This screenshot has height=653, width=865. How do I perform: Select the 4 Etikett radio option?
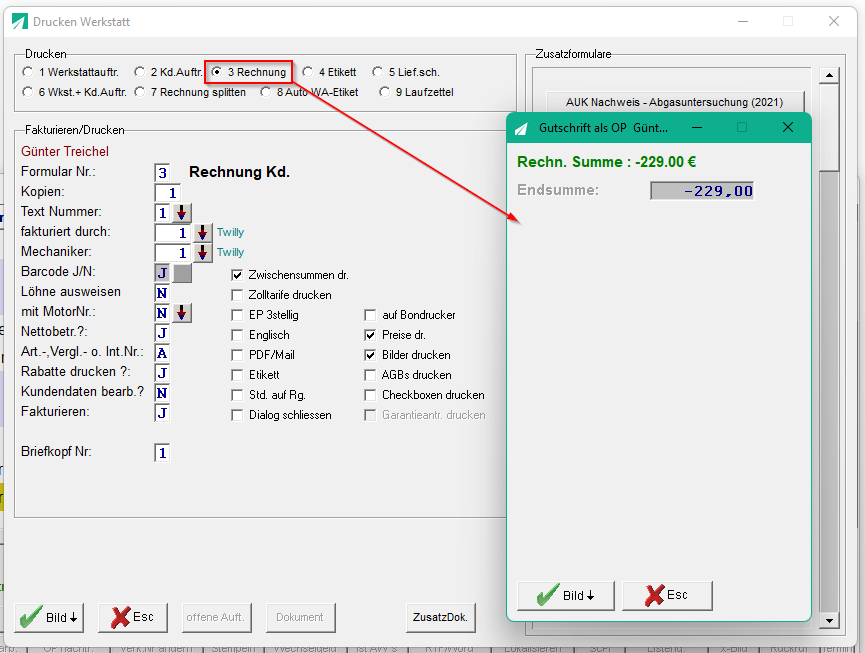pyautogui.click(x=308, y=72)
